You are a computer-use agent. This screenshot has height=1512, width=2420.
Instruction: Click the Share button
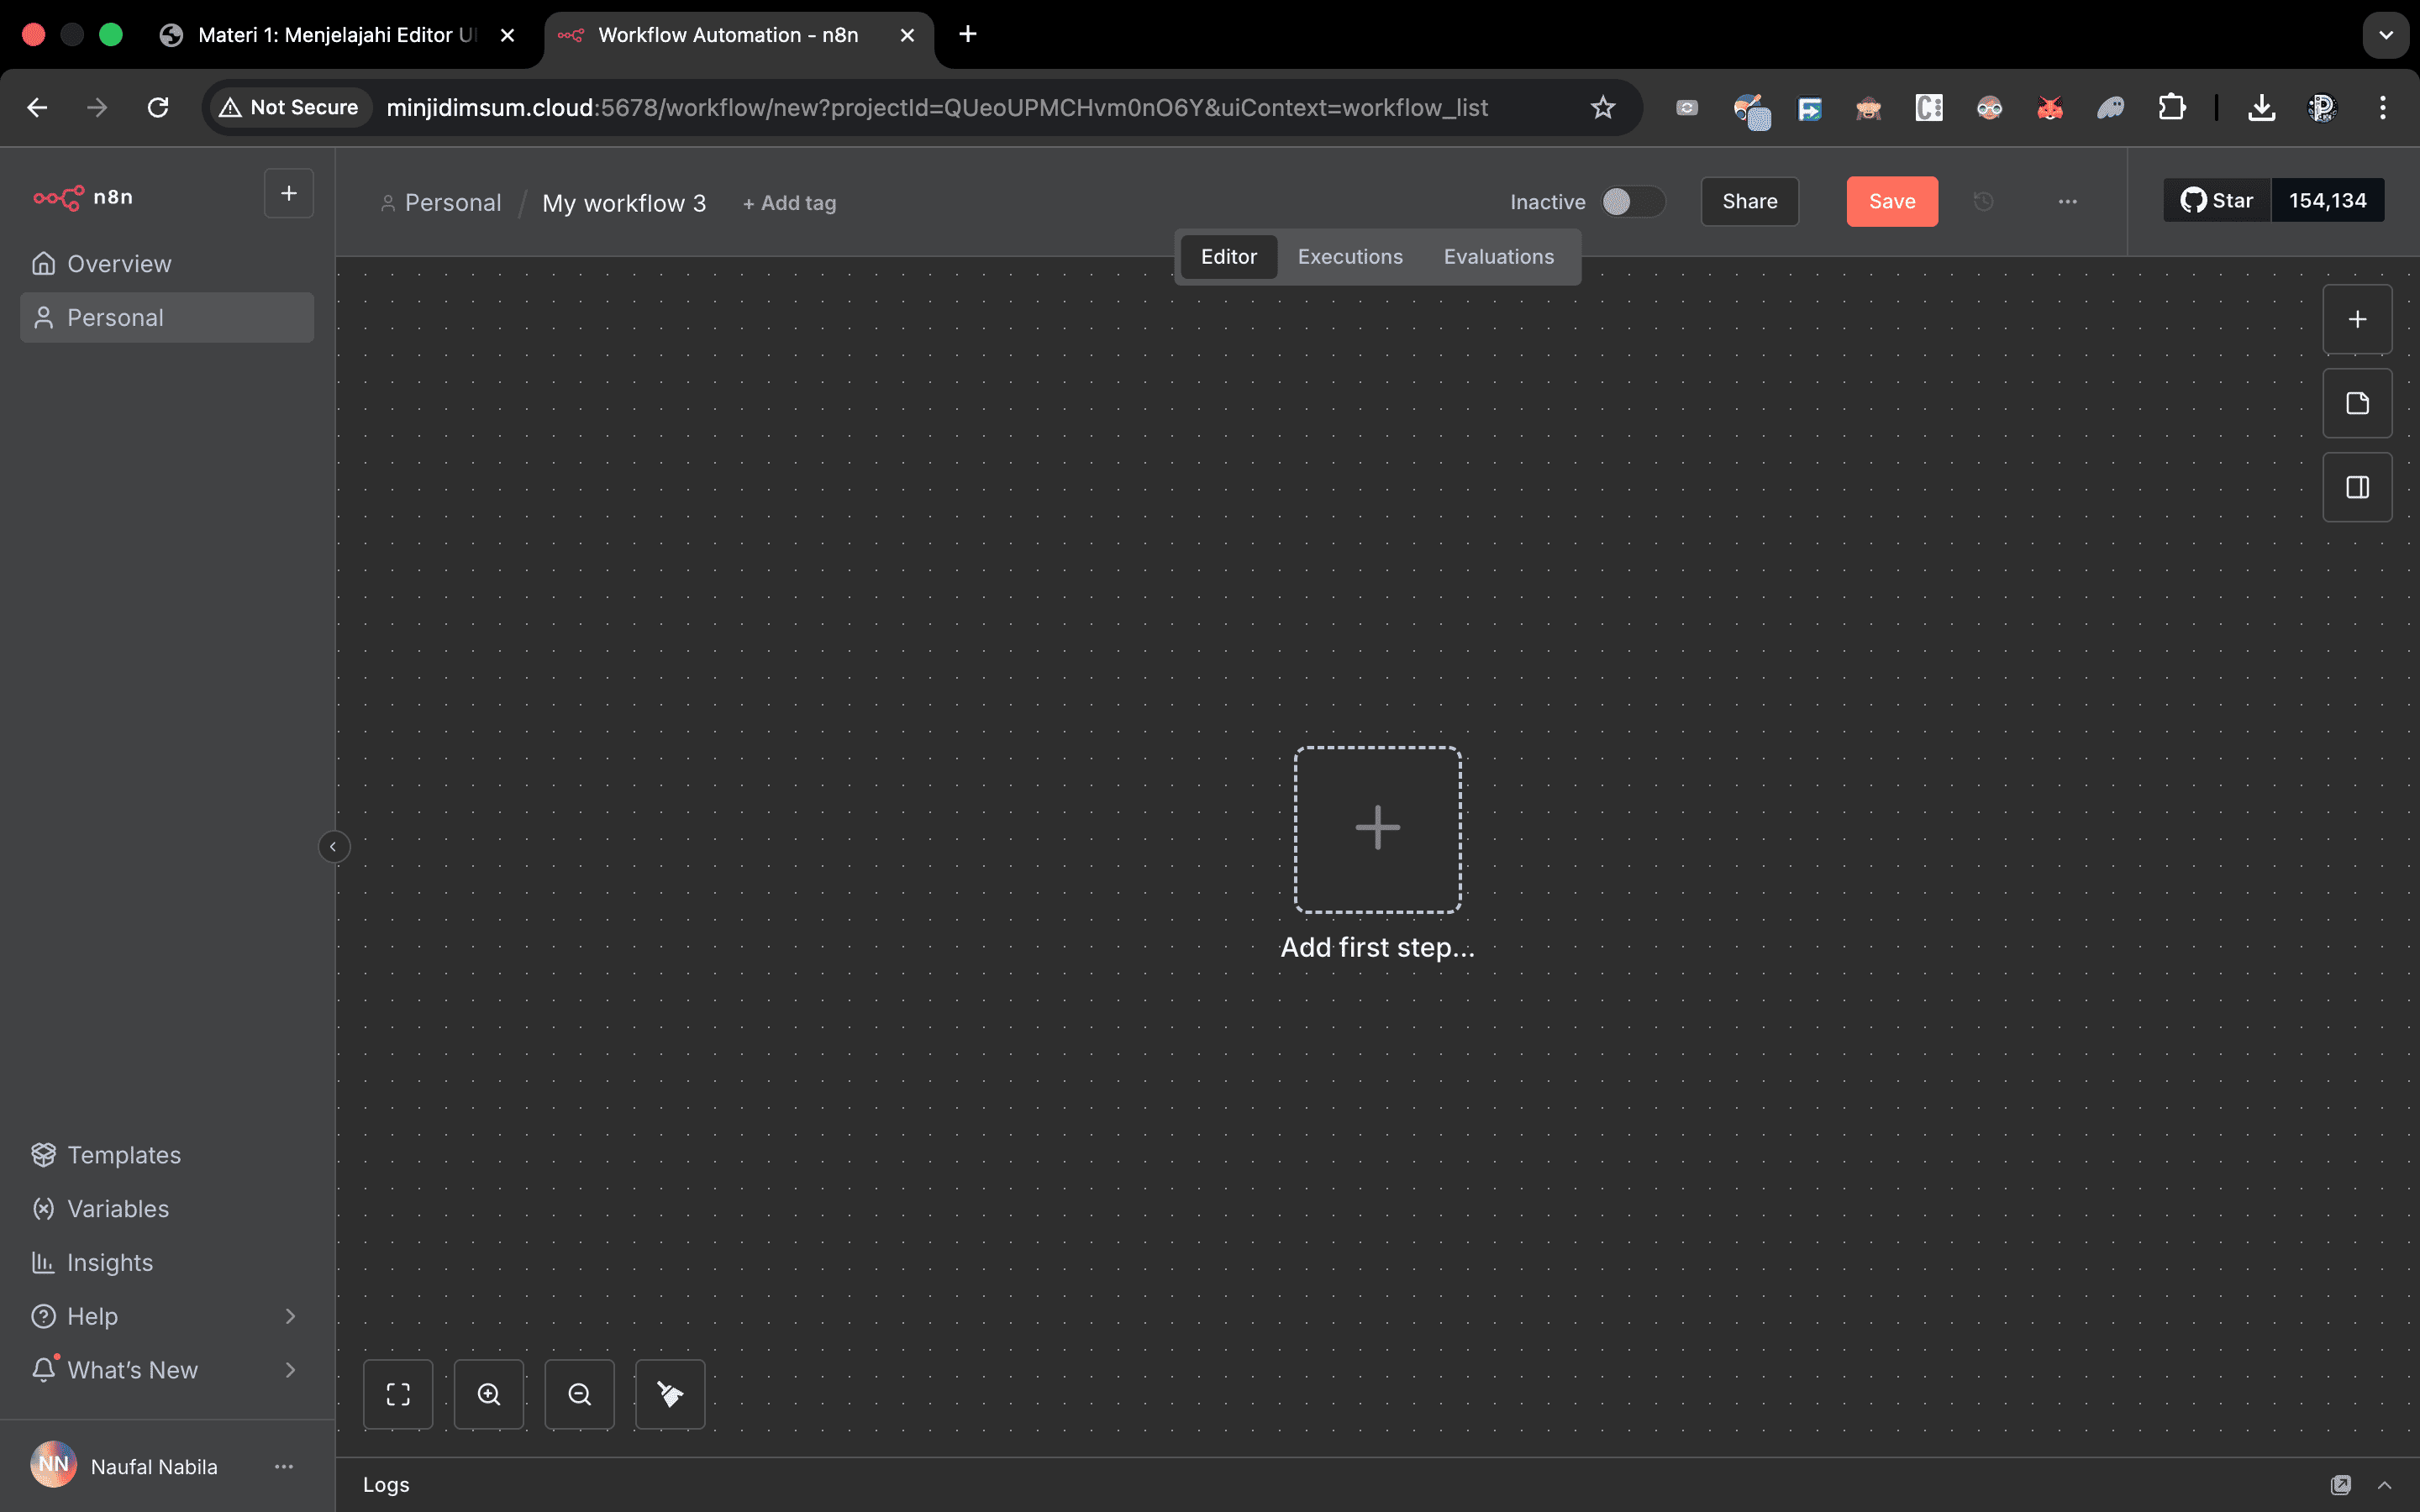(1750, 202)
